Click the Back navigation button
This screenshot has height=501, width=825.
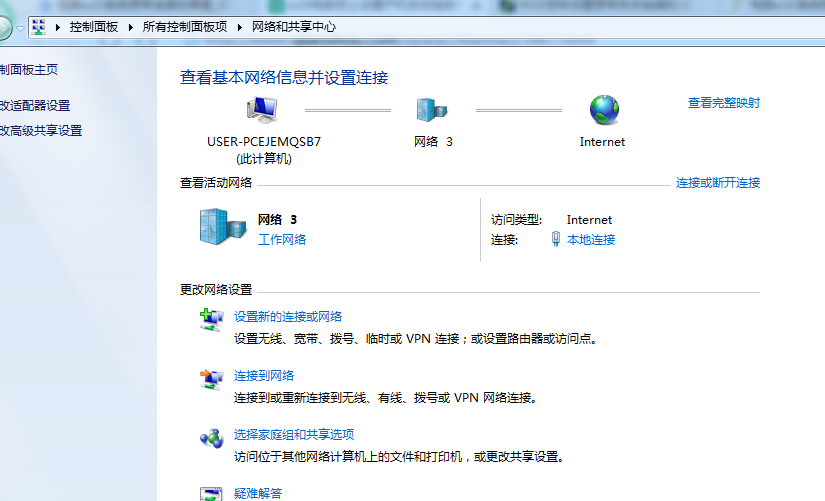(x=3, y=28)
